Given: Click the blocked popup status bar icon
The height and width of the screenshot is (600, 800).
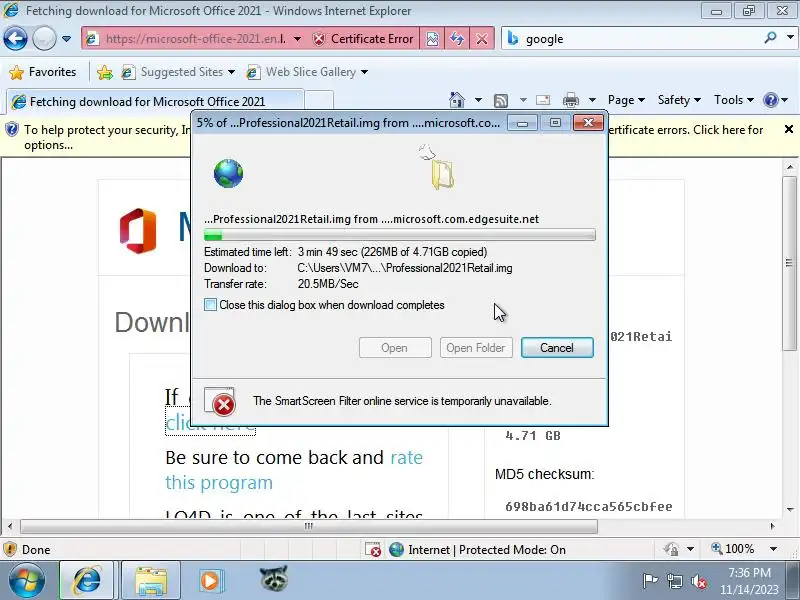Looking at the screenshot, I should coord(373,549).
